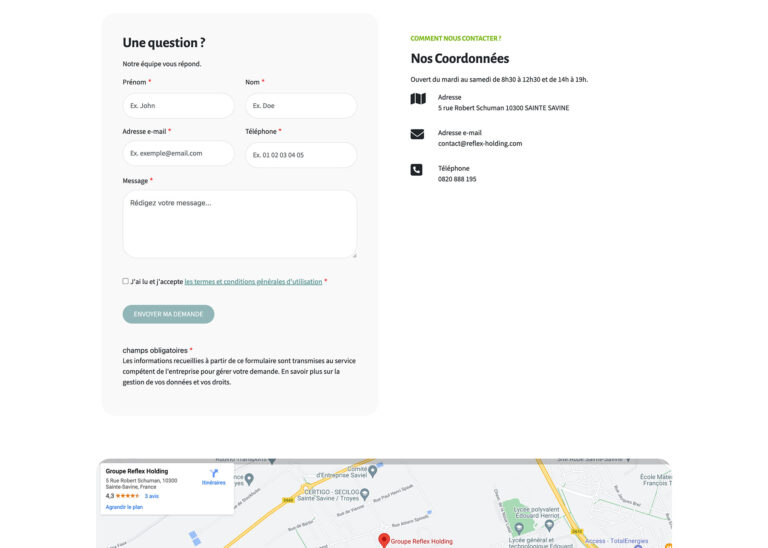The height and width of the screenshot is (548, 768).
Task: Click inside the Message text area
Action: click(x=239, y=224)
